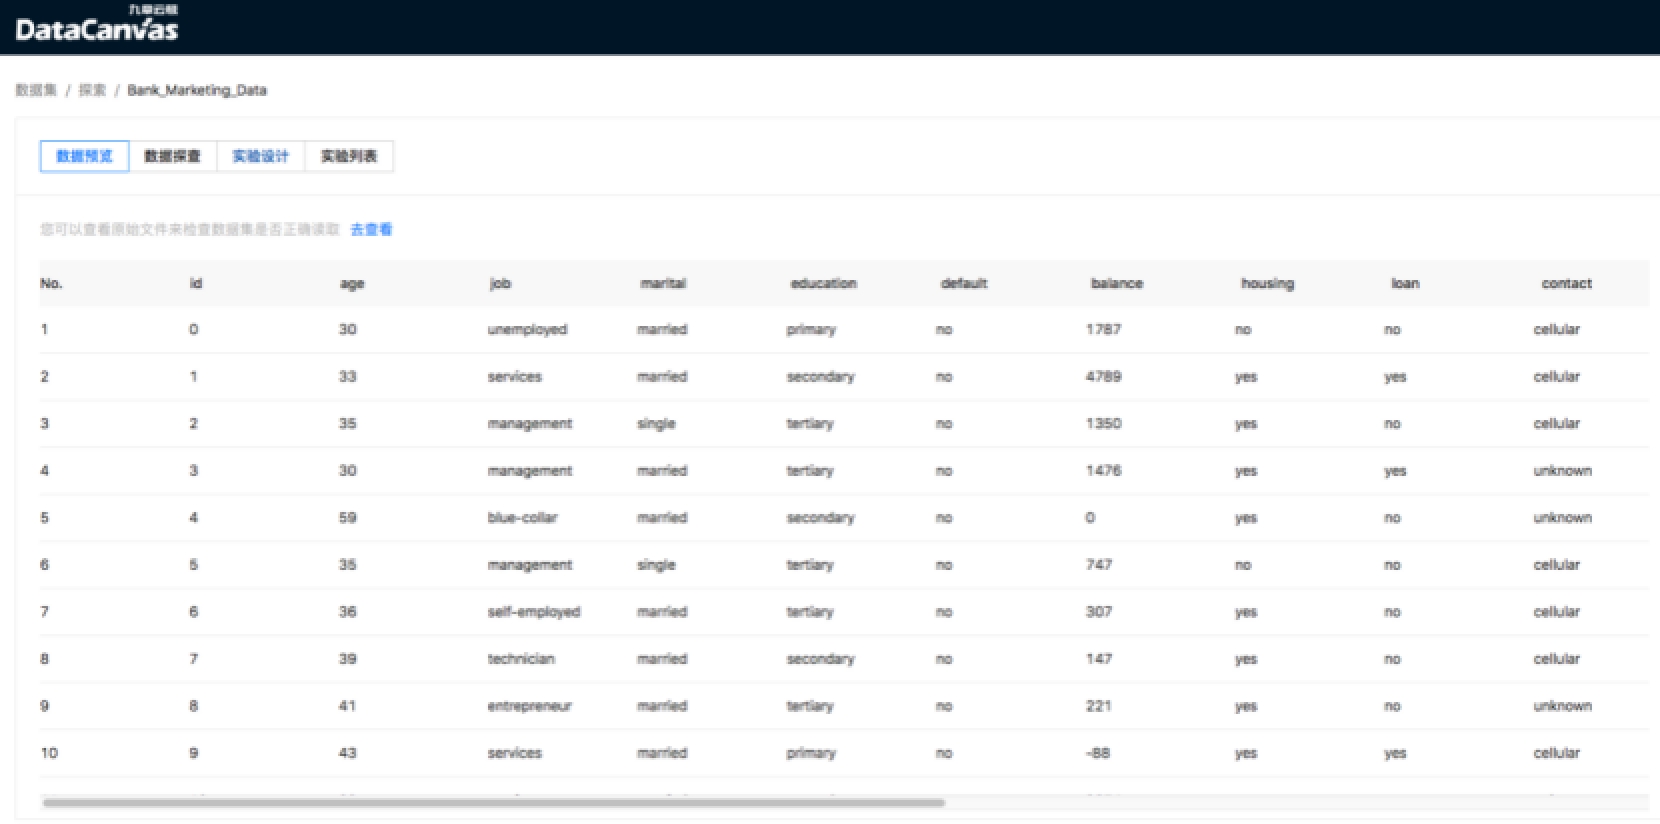
Task: Switch to the 数据预览 tab
Action: (x=84, y=156)
